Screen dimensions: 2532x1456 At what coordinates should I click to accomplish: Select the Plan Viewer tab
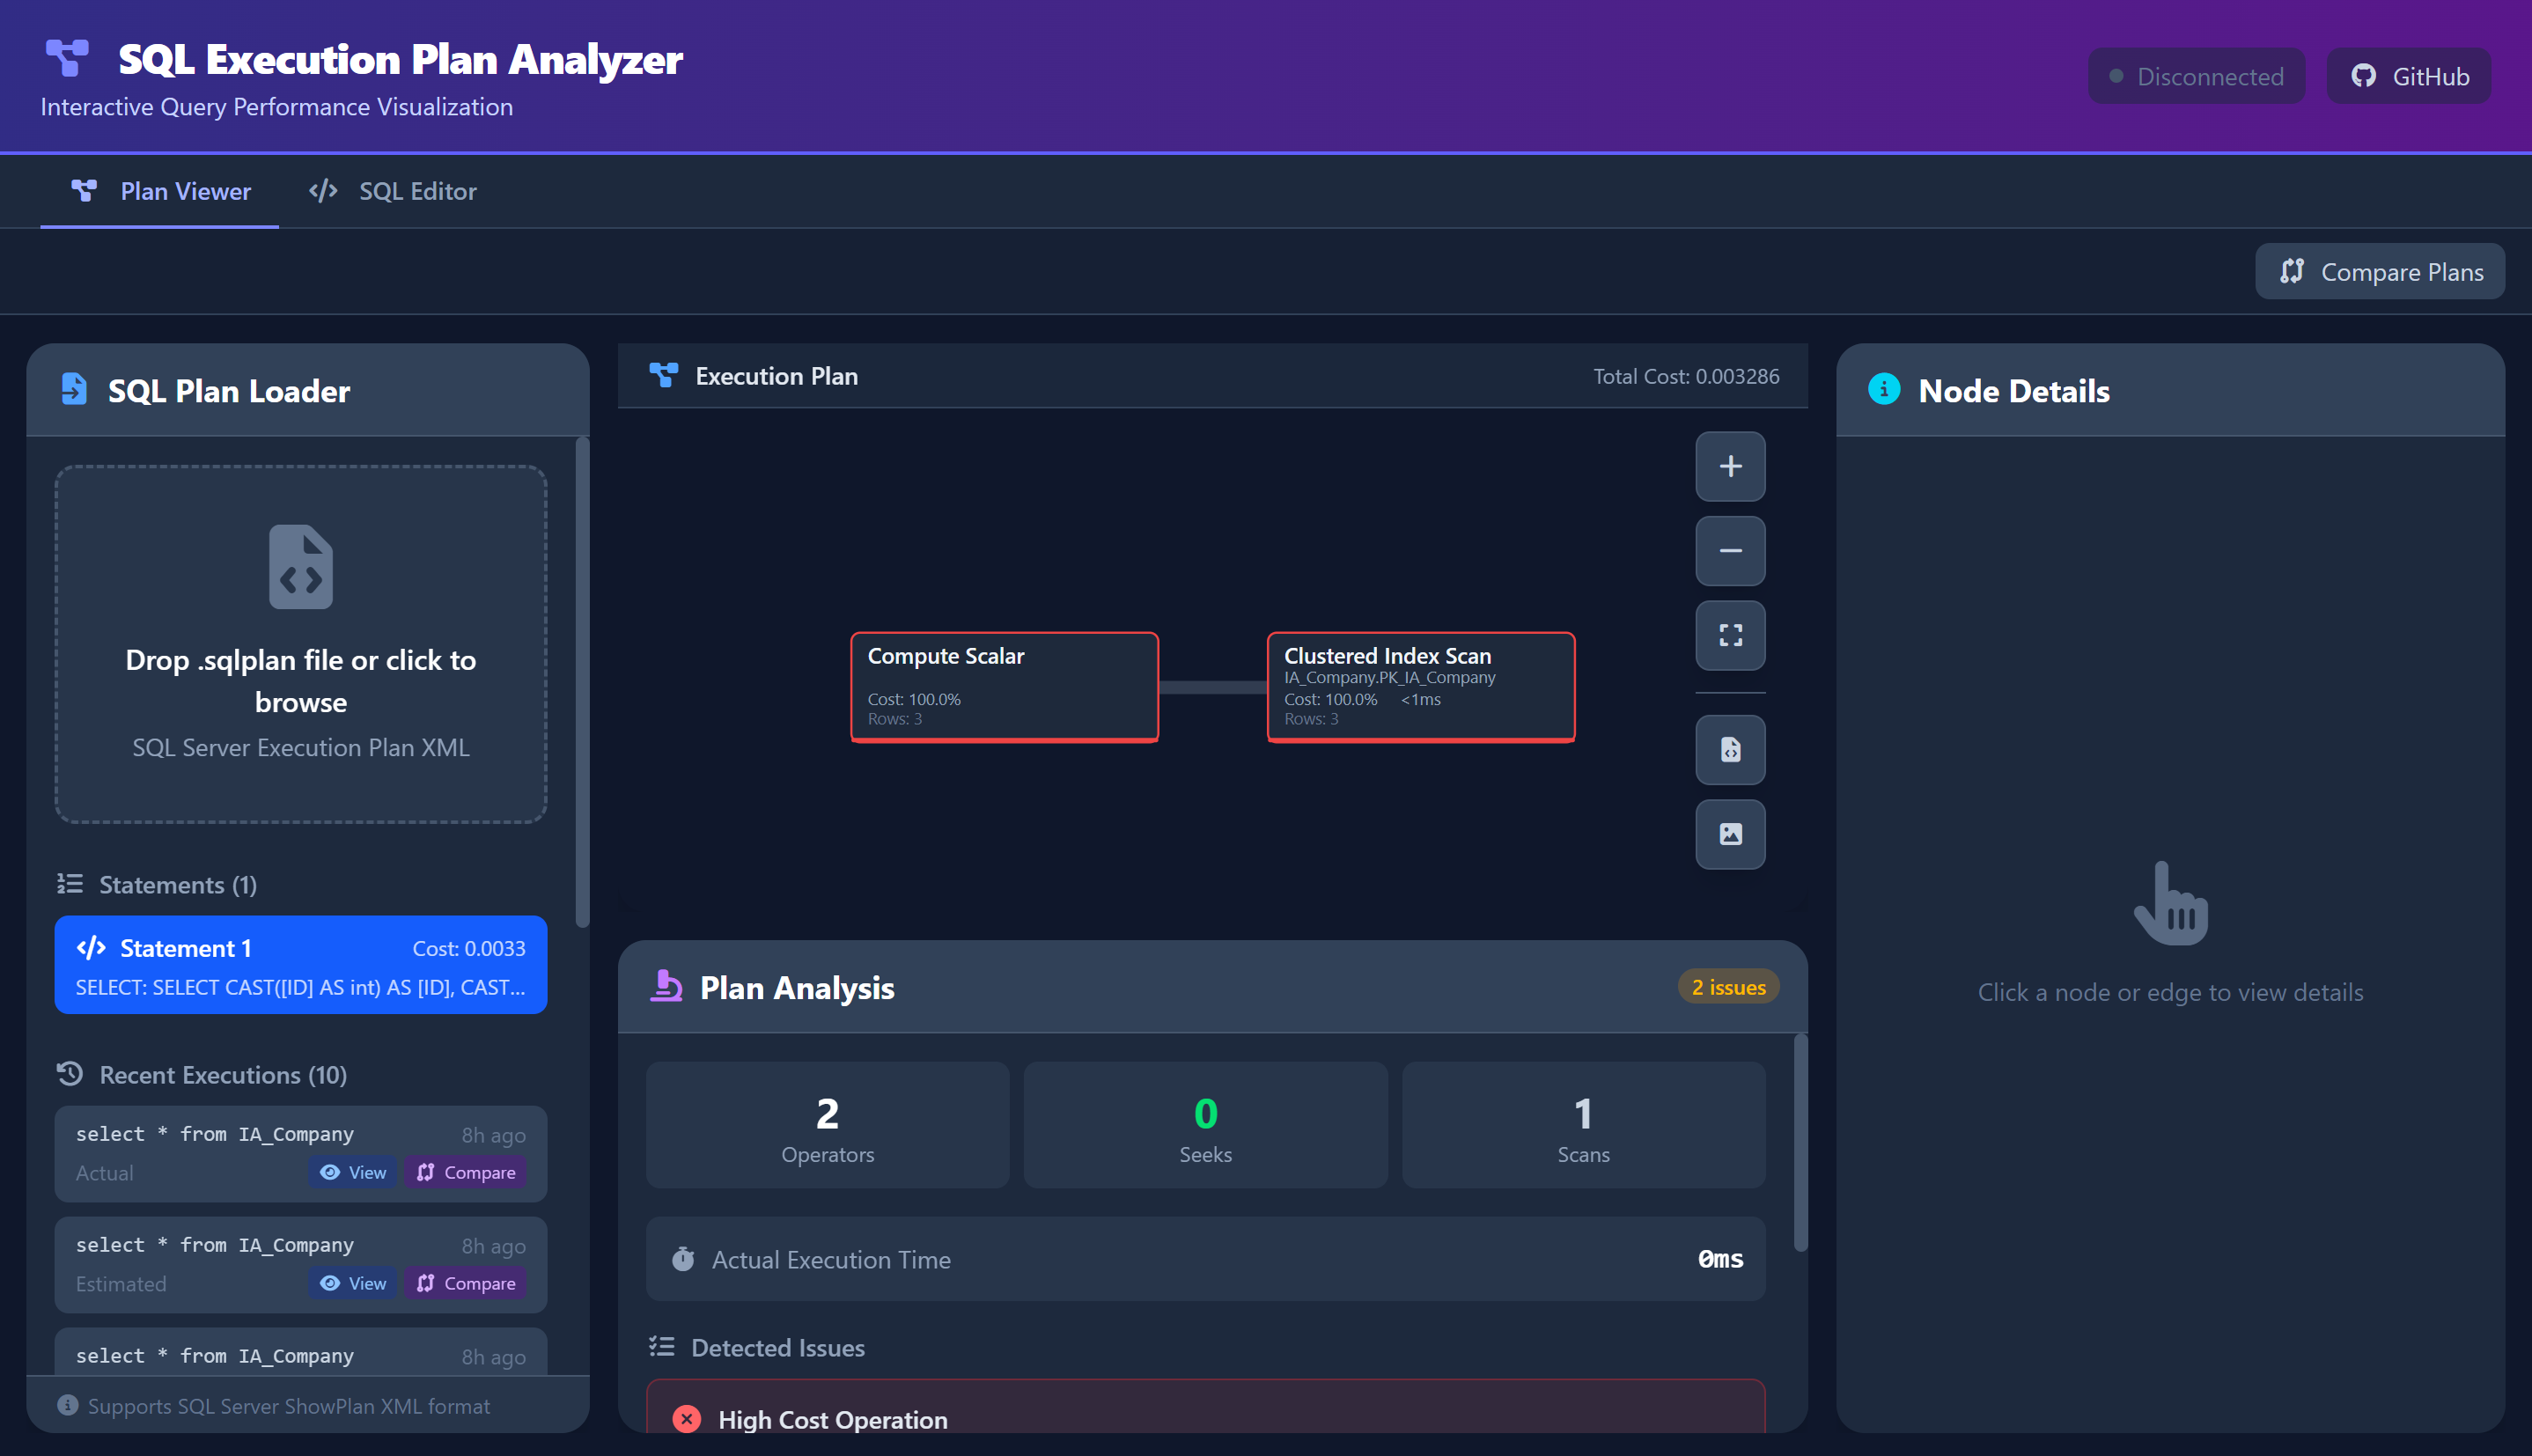[x=160, y=191]
